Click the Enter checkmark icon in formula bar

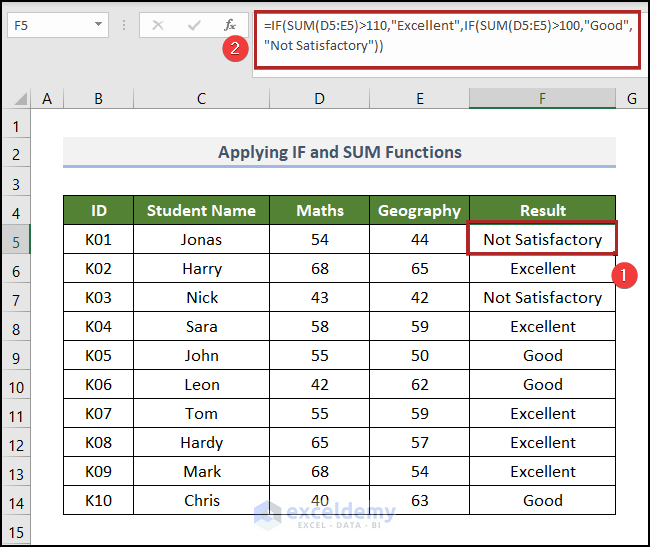click(194, 26)
